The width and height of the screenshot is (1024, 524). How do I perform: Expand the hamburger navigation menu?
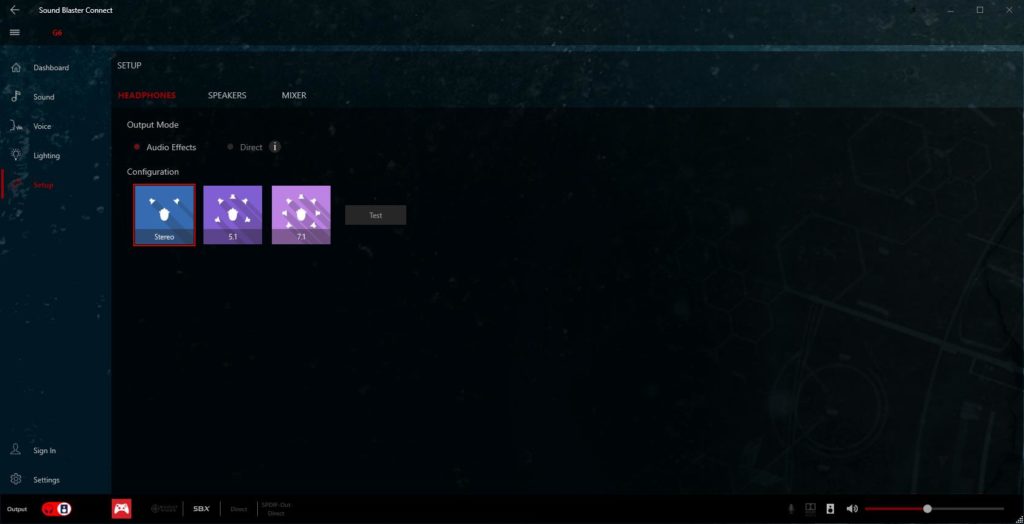coord(14,32)
